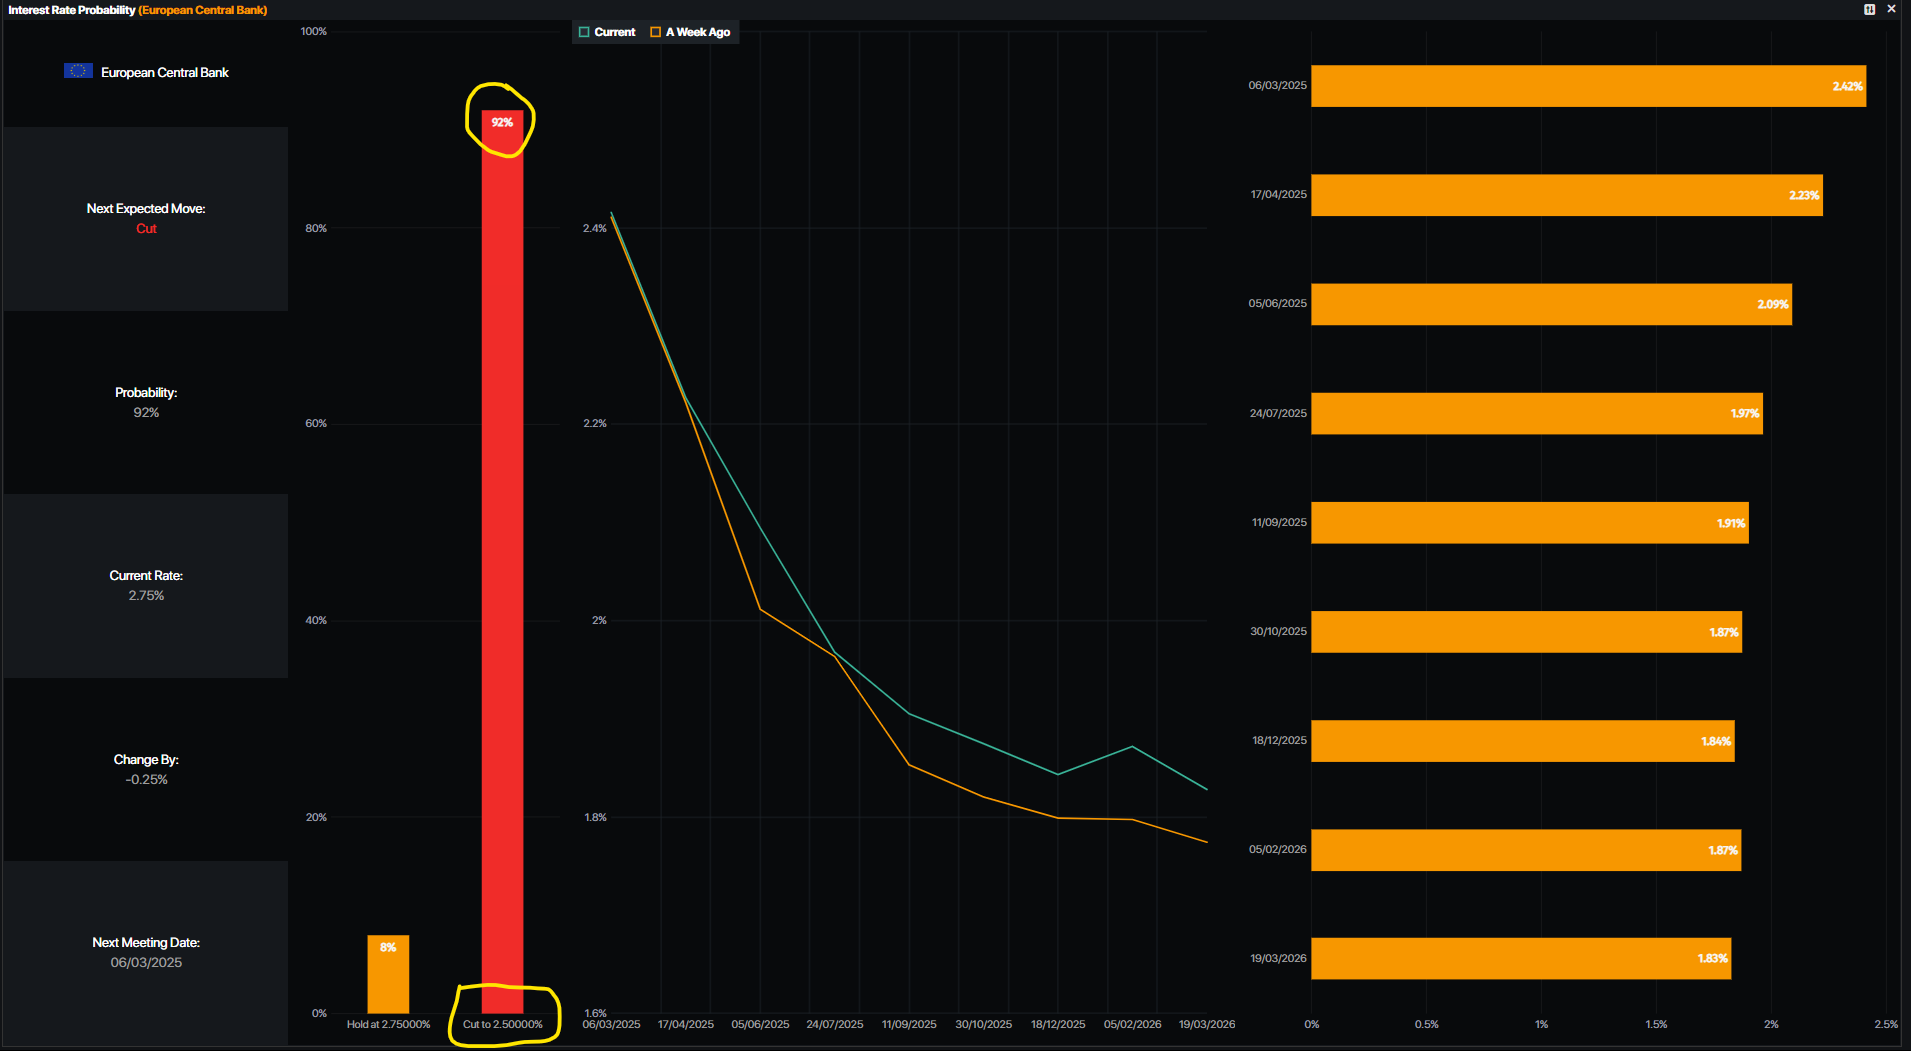Select the 17/04/2025 bar showing 2.23%
The height and width of the screenshot is (1051, 1911).
click(x=1566, y=195)
